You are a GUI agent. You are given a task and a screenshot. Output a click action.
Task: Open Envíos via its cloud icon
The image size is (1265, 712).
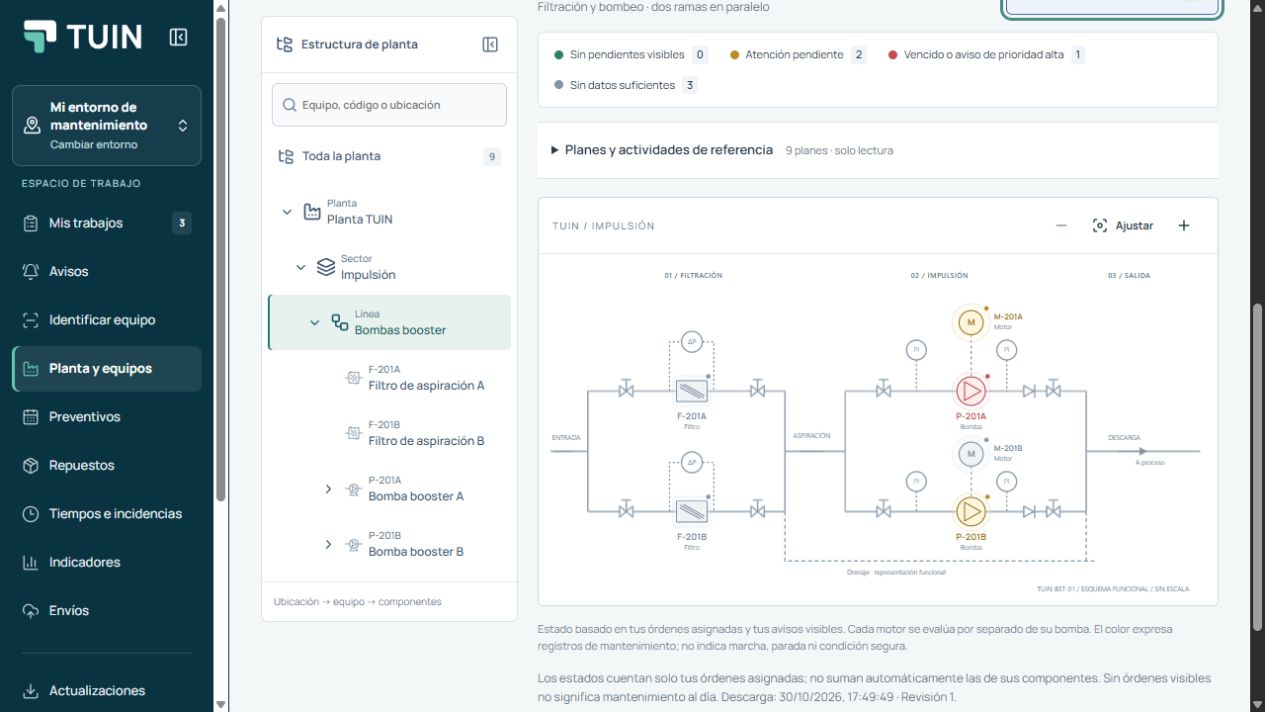pos(30,610)
